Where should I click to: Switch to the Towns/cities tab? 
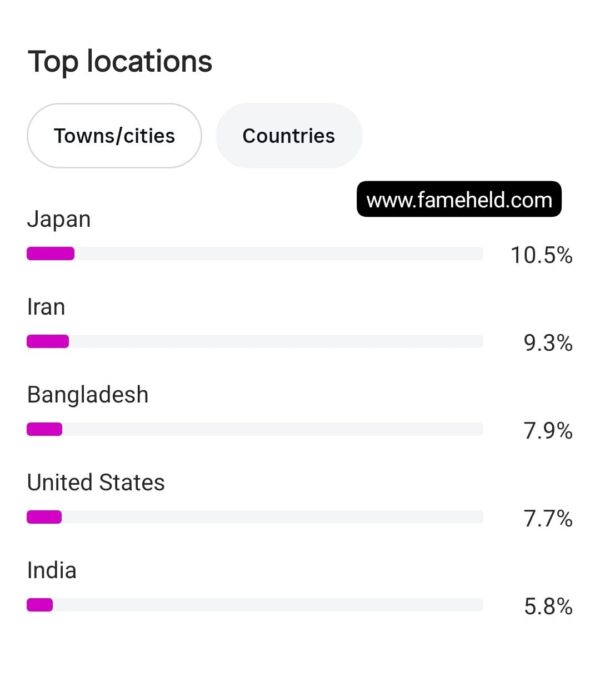(x=114, y=136)
